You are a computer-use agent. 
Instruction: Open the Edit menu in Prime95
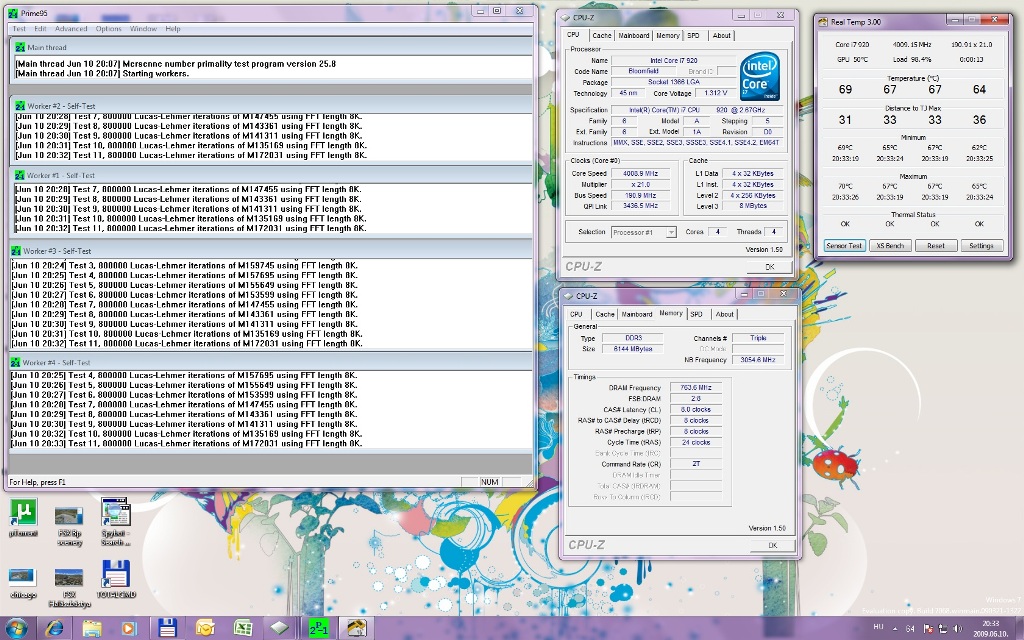(x=40, y=29)
